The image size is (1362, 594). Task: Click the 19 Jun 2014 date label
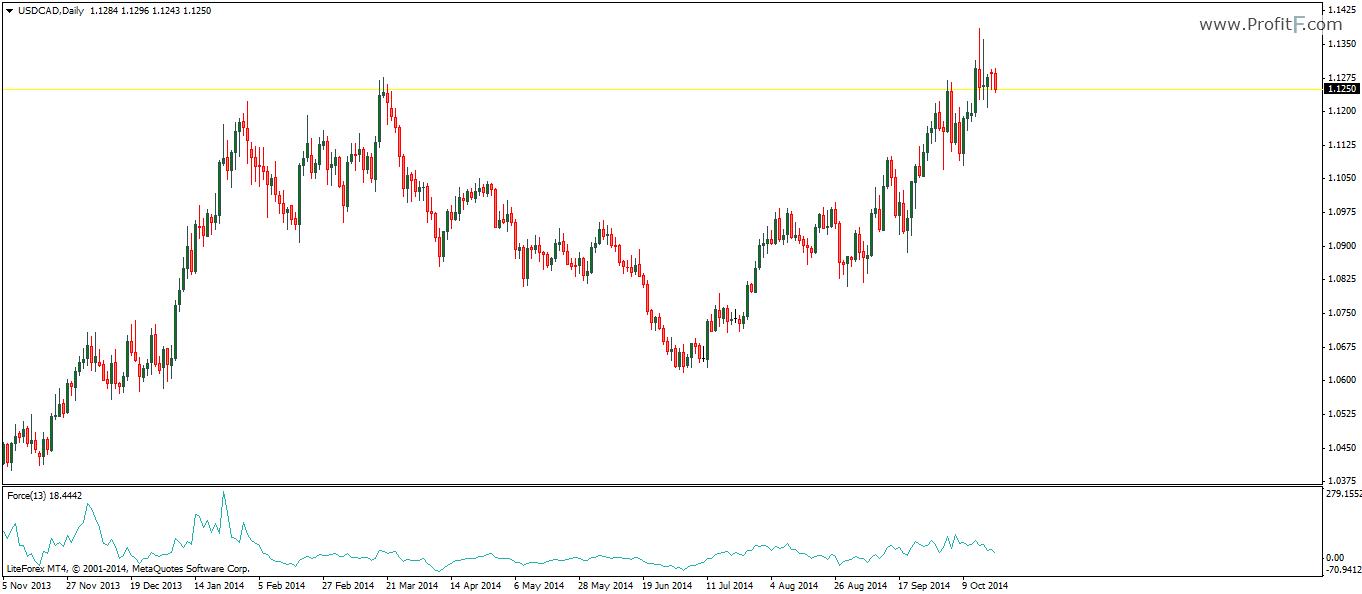[667, 586]
